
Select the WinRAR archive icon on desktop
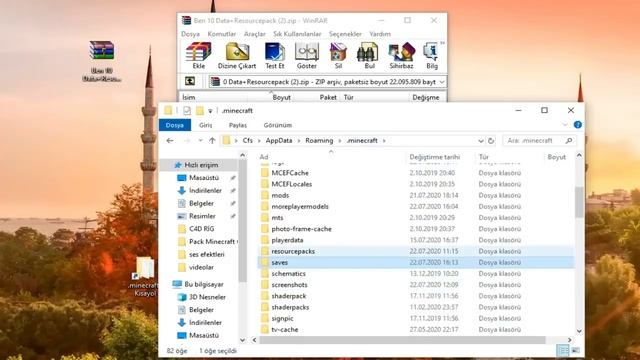pos(102,61)
